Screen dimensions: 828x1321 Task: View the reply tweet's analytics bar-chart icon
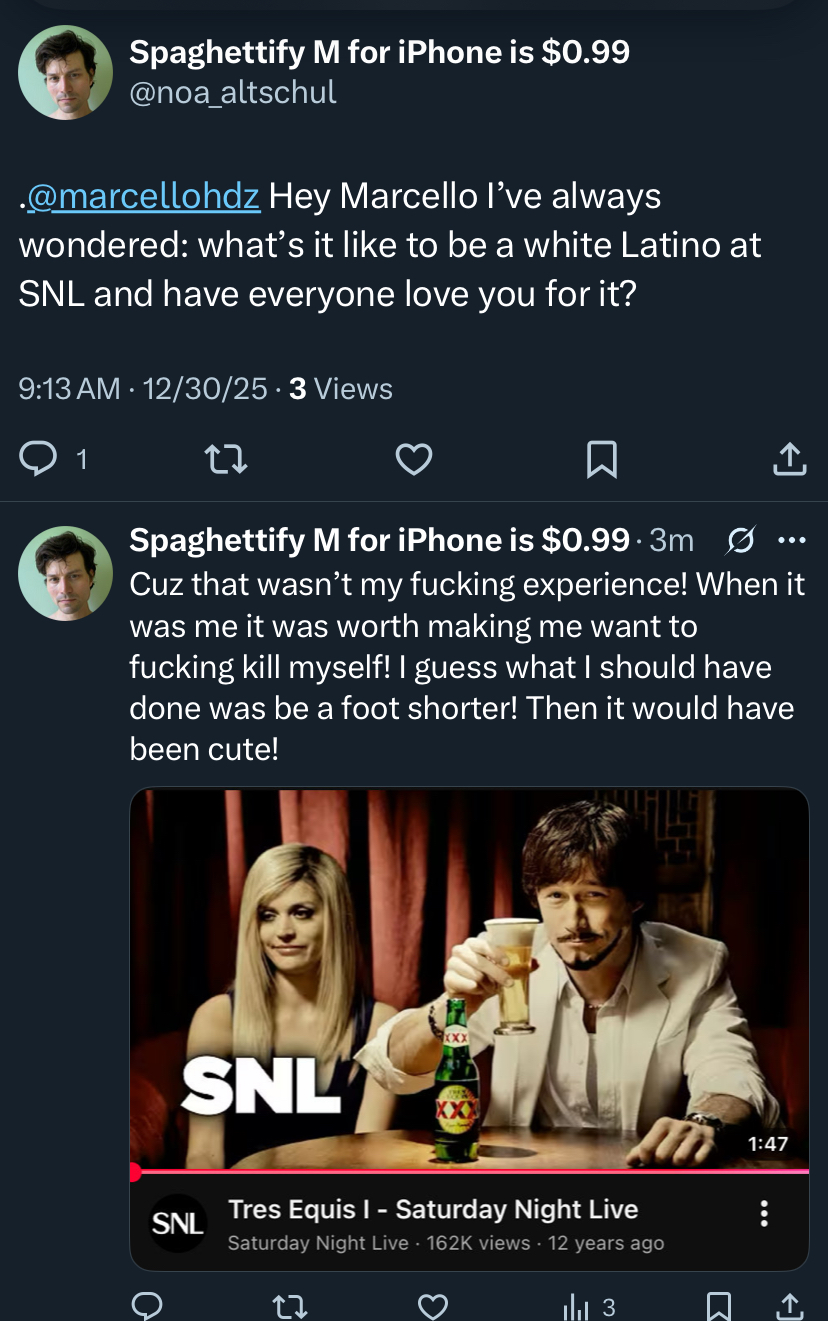578,1305
